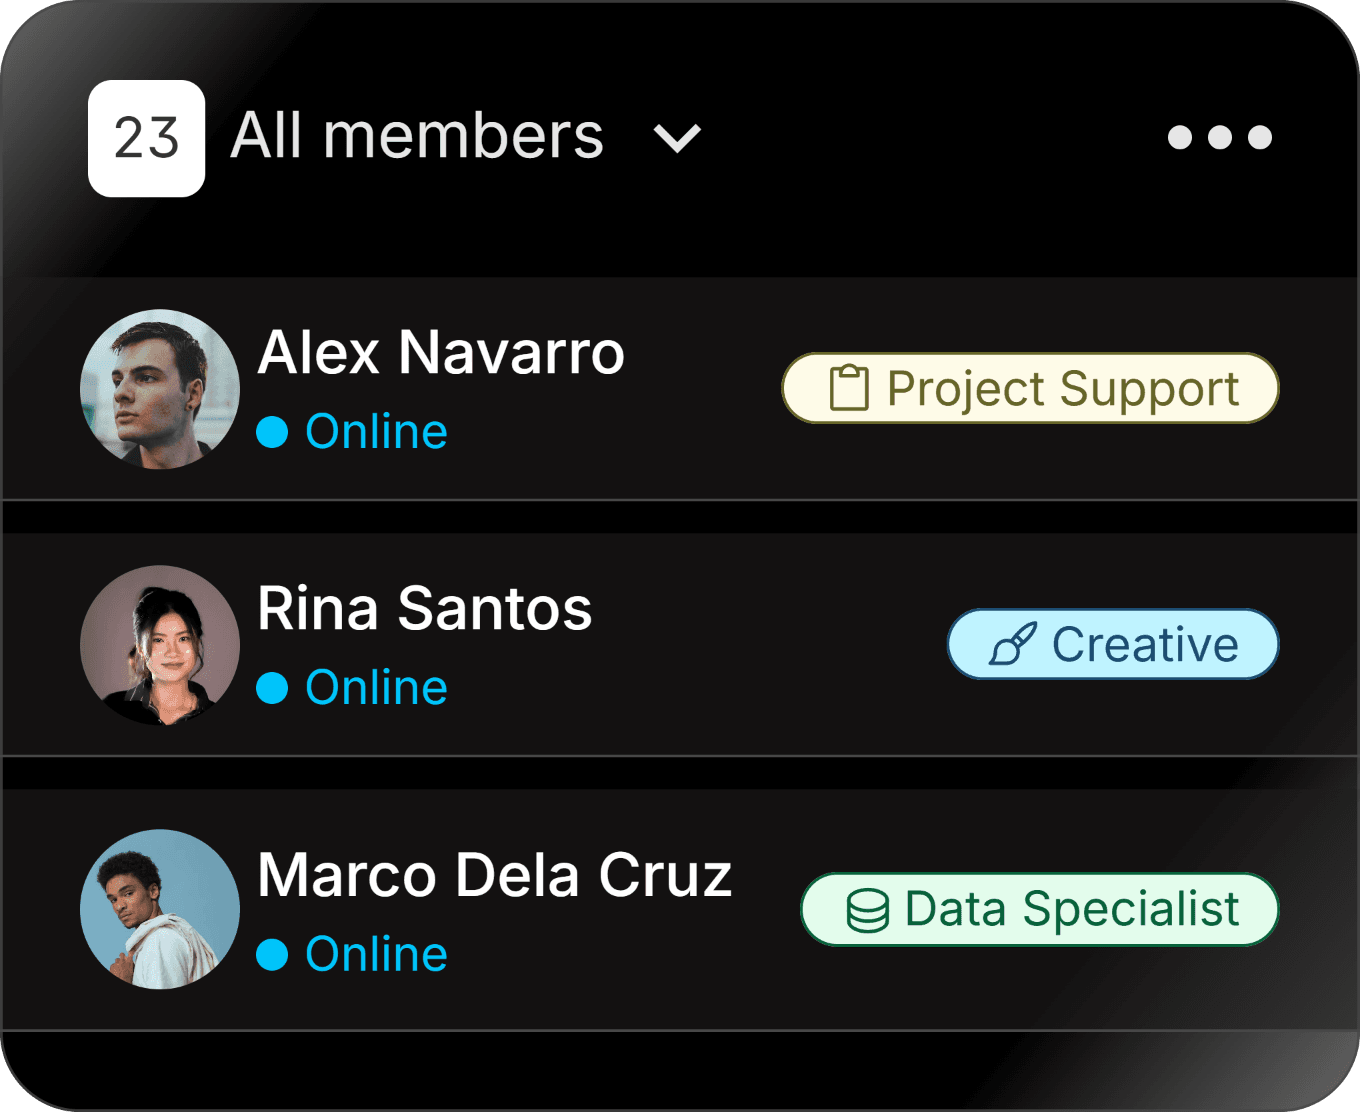This screenshot has width=1360, height=1112.
Task: Open Rina Santos's profile photo
Action: 160,645
